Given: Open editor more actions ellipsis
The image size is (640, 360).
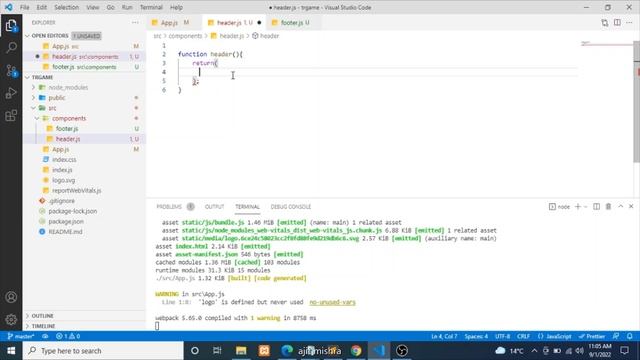Looking at the screenshot, I should (x=629, y=23).
